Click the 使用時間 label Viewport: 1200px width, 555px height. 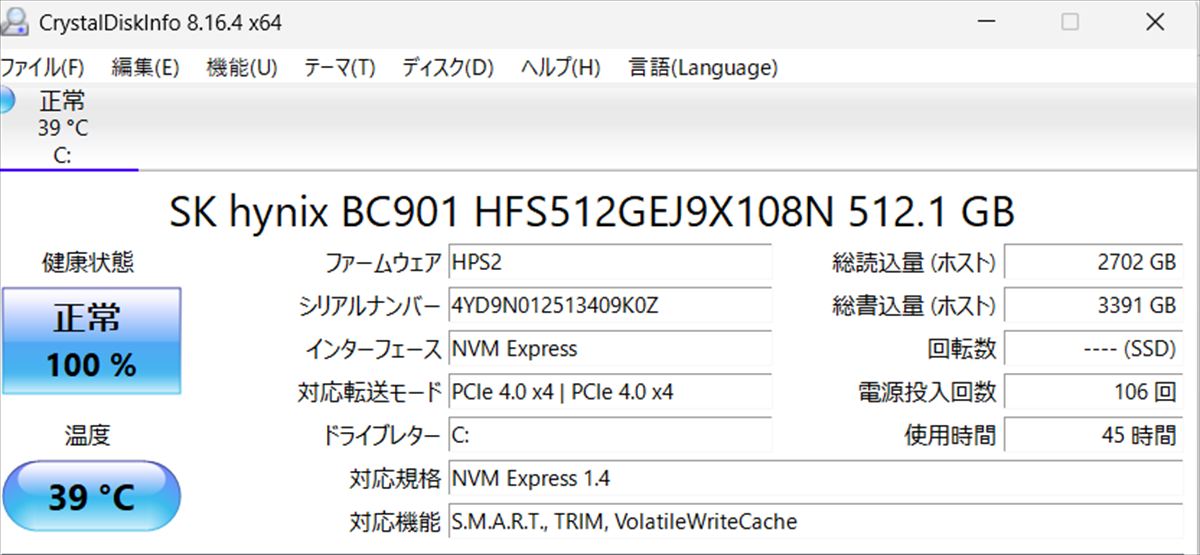click(x=949, y=435)
